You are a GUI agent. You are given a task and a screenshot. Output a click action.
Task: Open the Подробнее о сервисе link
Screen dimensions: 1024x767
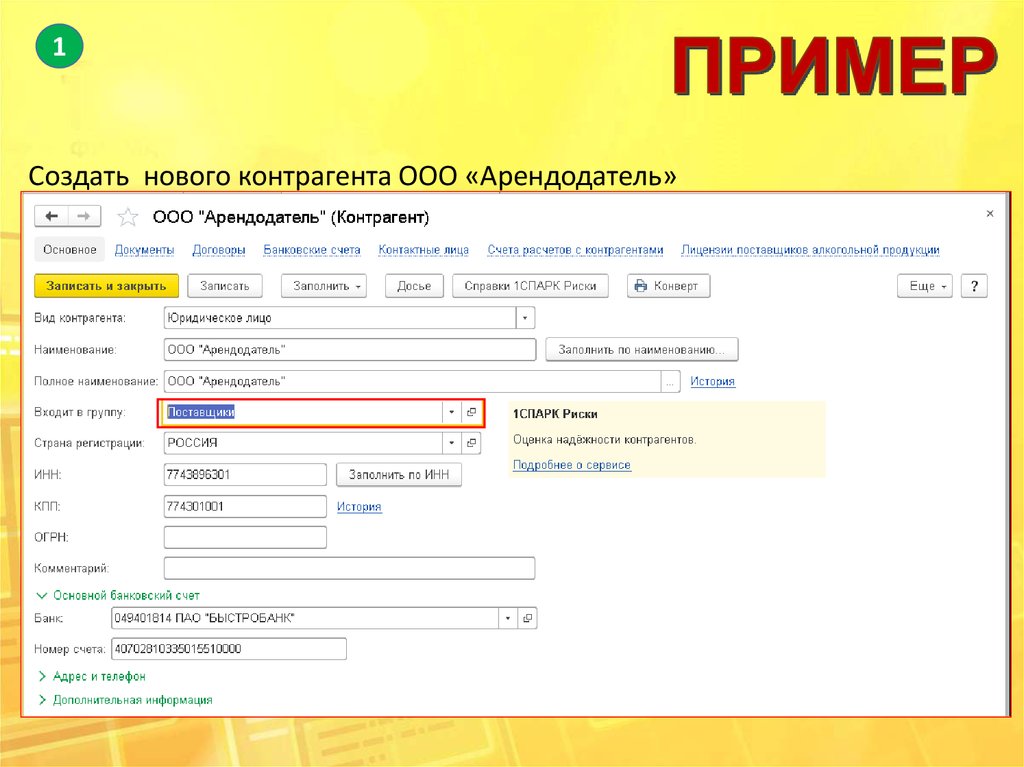point(571,465)
